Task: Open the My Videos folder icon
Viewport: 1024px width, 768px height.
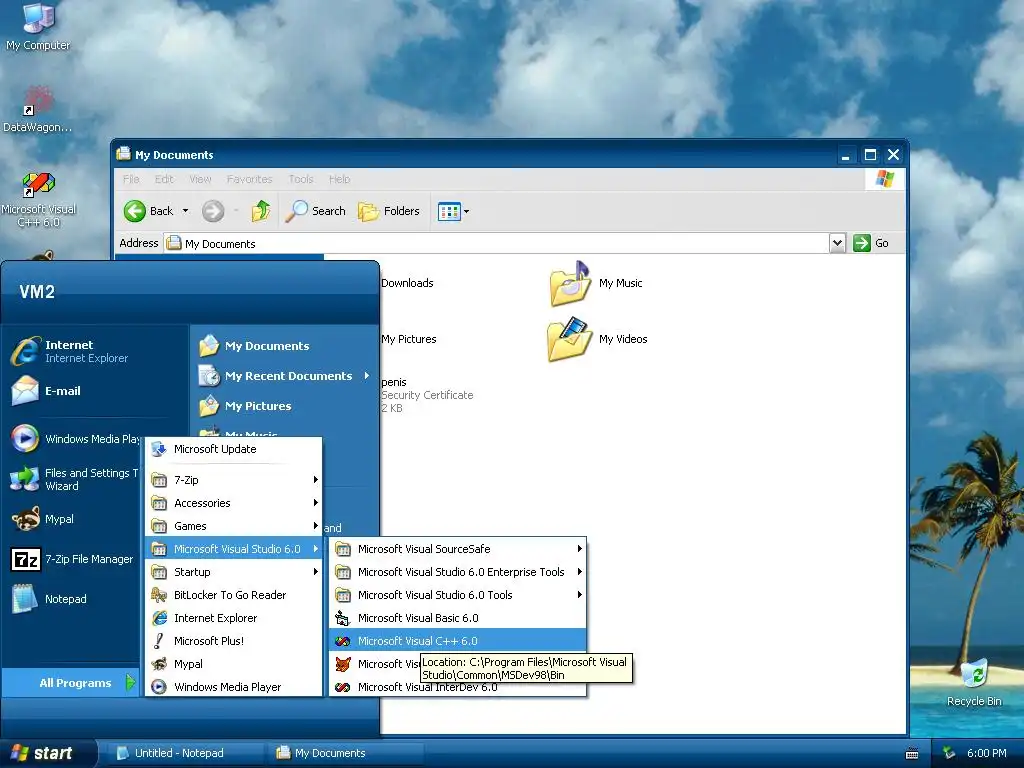Action: pos(569,339)
